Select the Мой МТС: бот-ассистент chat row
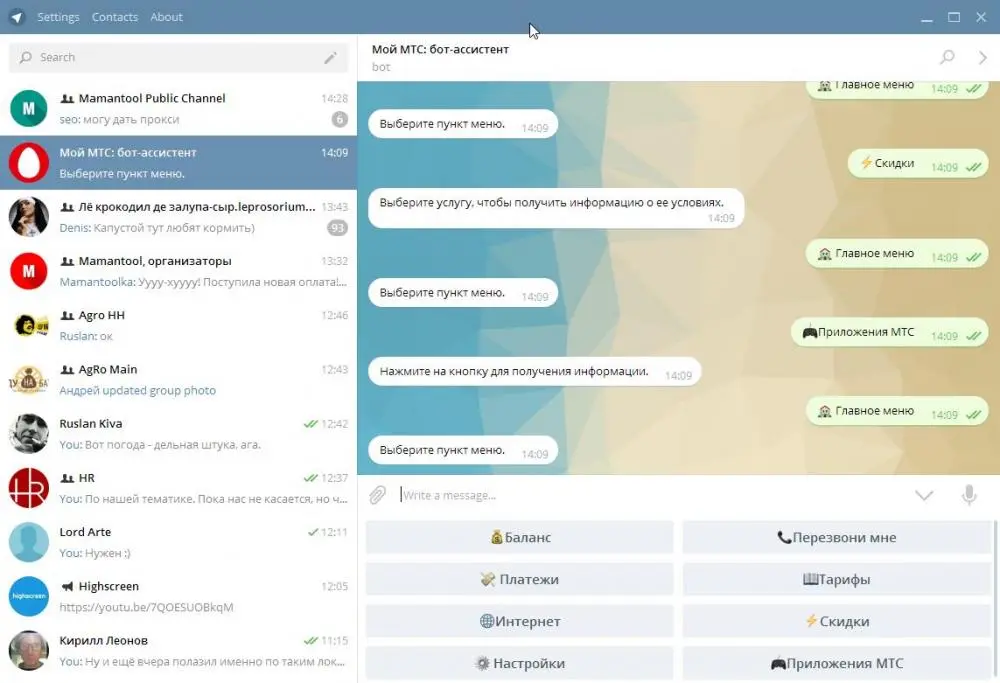Image resolution: width=1000 pixels, height=683 pixels. point(179,163)
